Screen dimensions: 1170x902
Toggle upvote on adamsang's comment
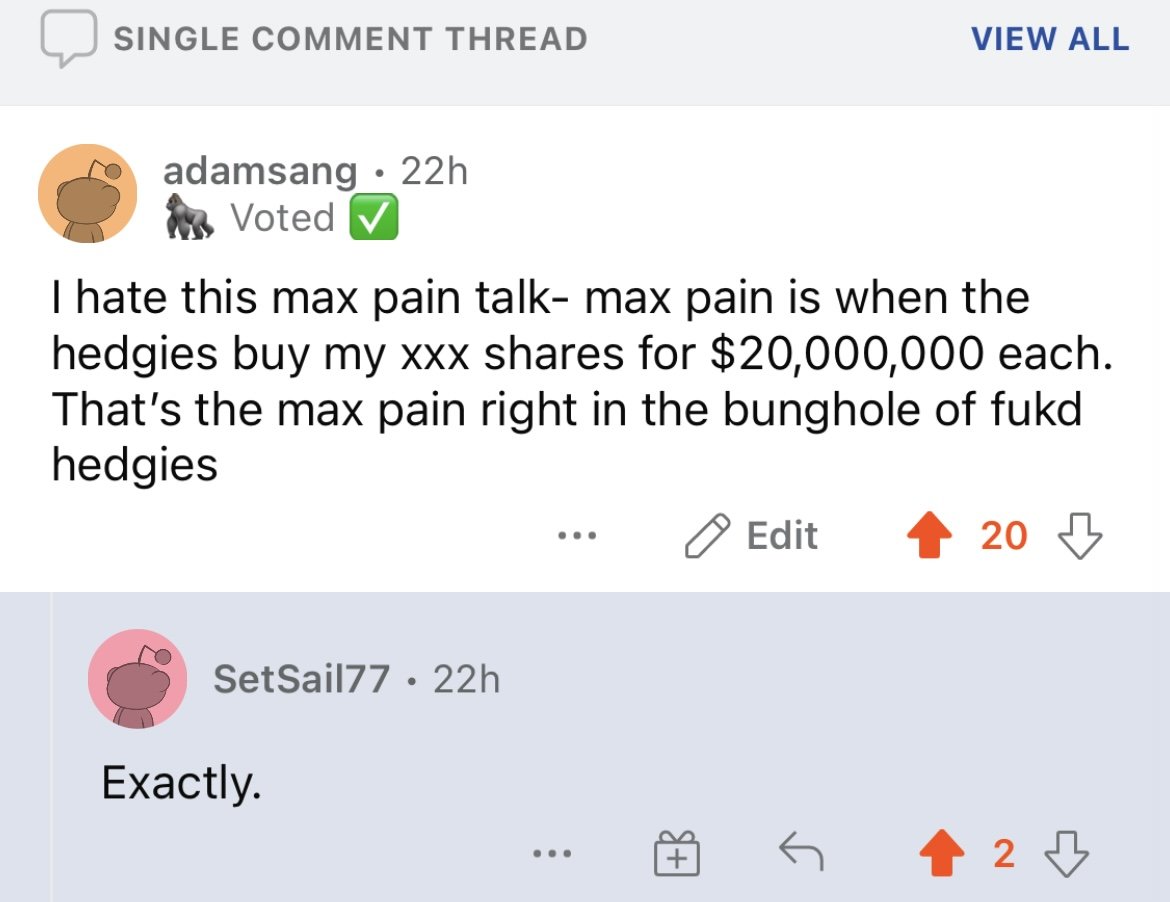tap(929, 535)
